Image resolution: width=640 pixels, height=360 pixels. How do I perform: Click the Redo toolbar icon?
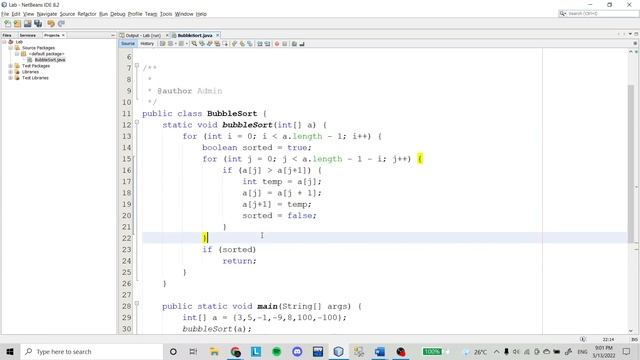click(x=61, y=24)
